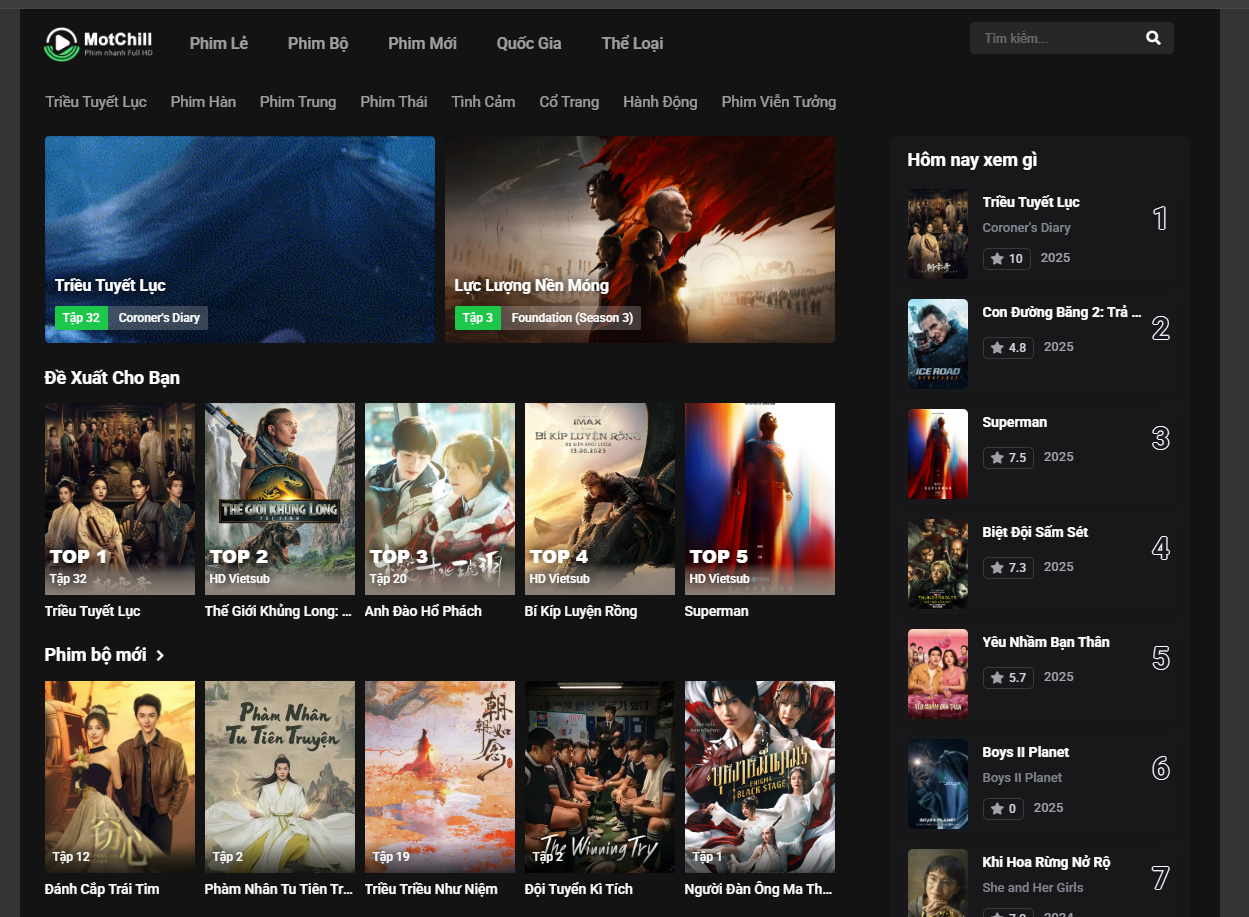The height and width of the screenshot is (917, 1249).
Task: Select the Hành Động genre link
Action: [660, 102]
